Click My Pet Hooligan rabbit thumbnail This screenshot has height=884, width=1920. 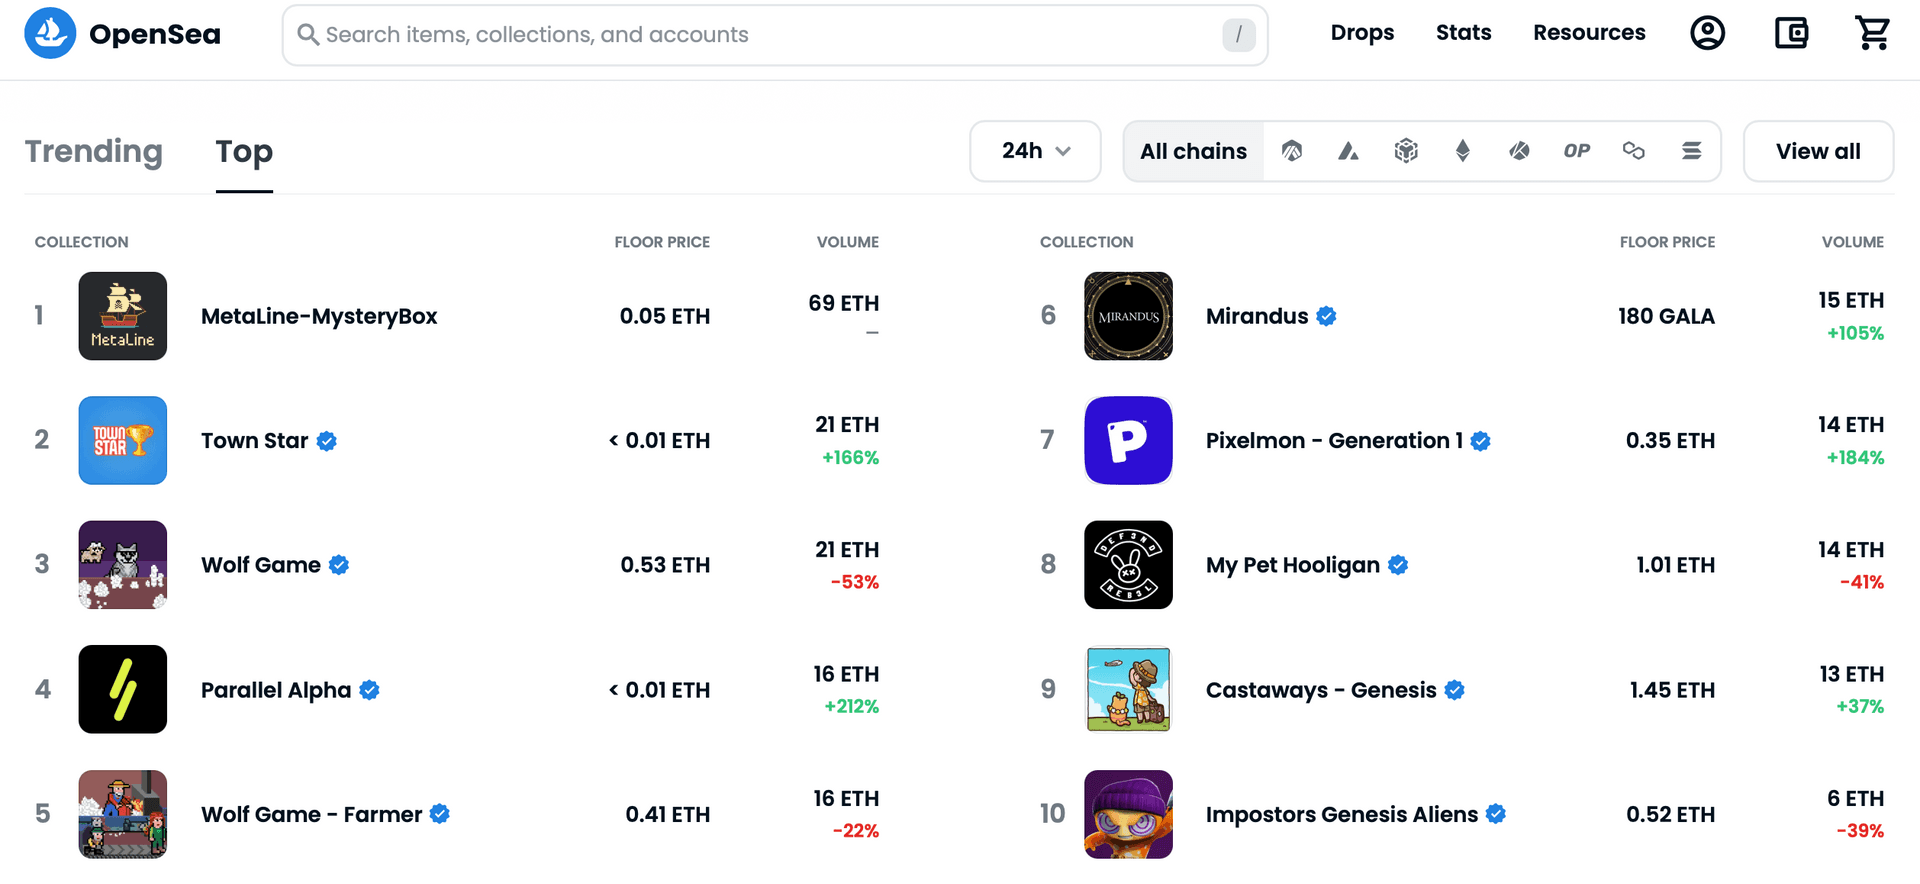pos(1128,565)
